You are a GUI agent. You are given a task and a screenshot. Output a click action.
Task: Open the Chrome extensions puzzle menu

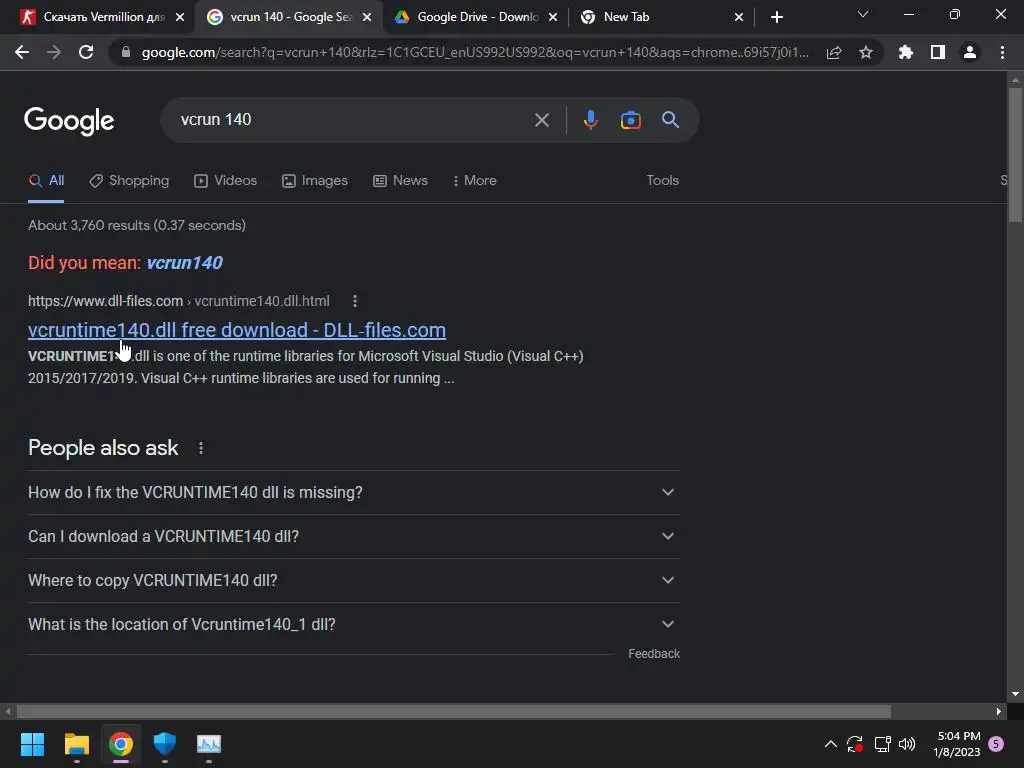point(905,52)
